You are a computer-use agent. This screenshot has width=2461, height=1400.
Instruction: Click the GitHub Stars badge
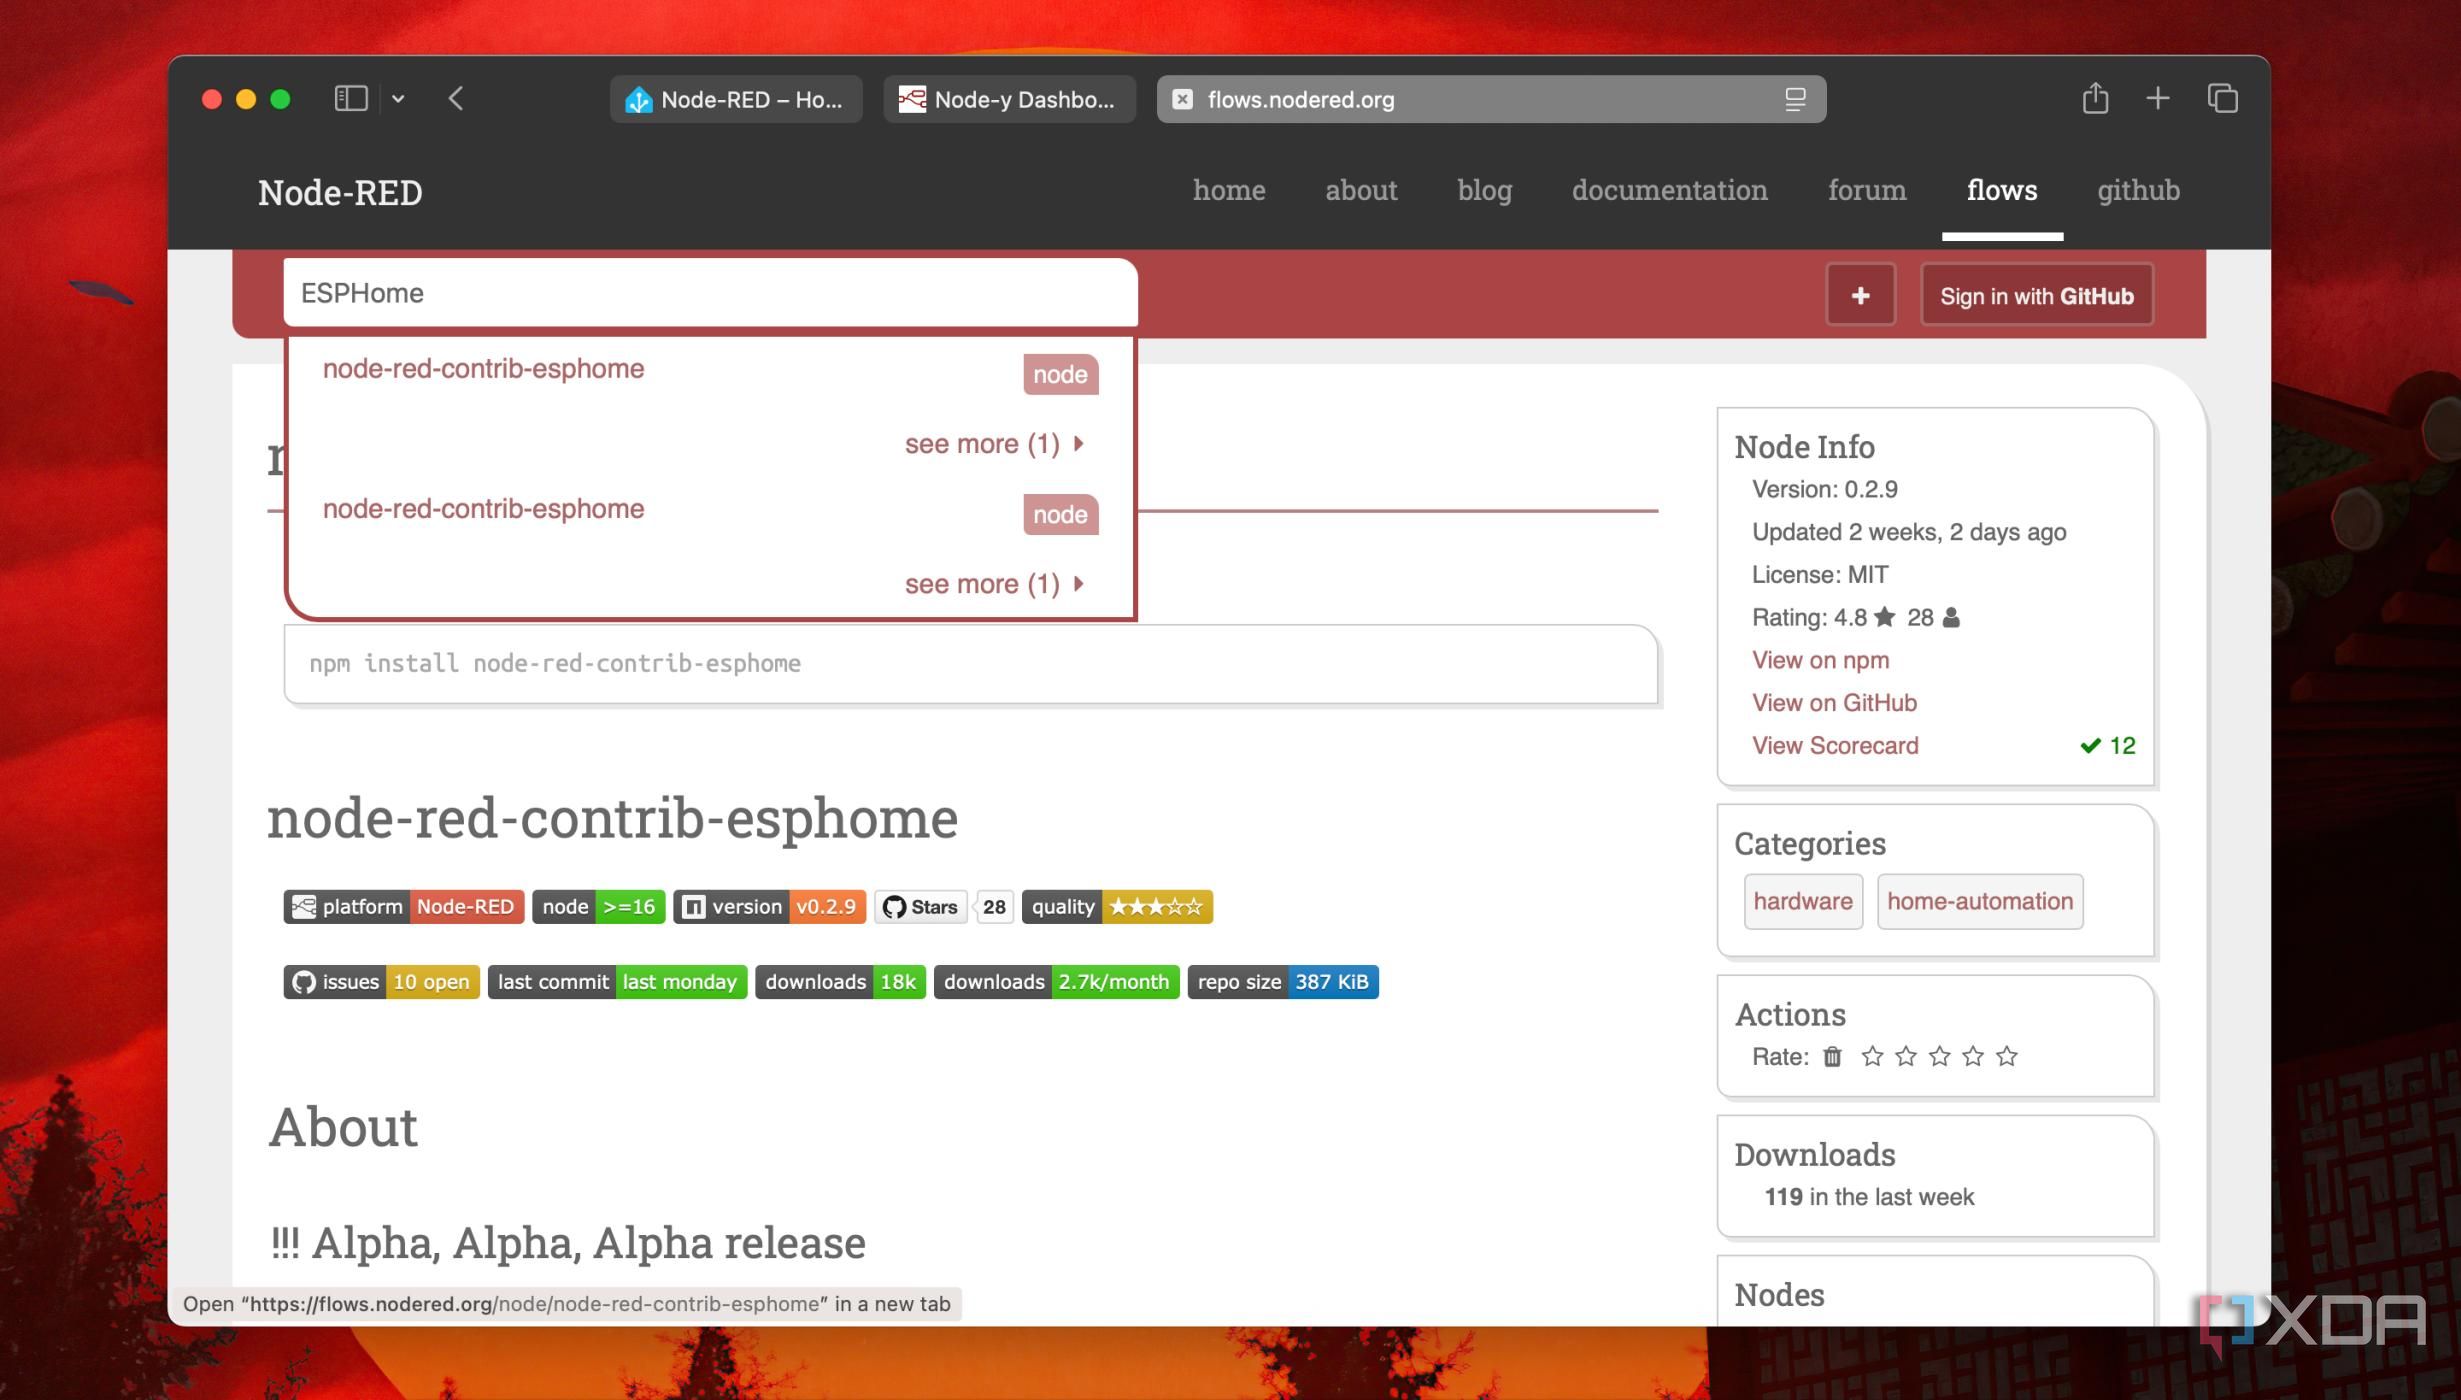945,907
